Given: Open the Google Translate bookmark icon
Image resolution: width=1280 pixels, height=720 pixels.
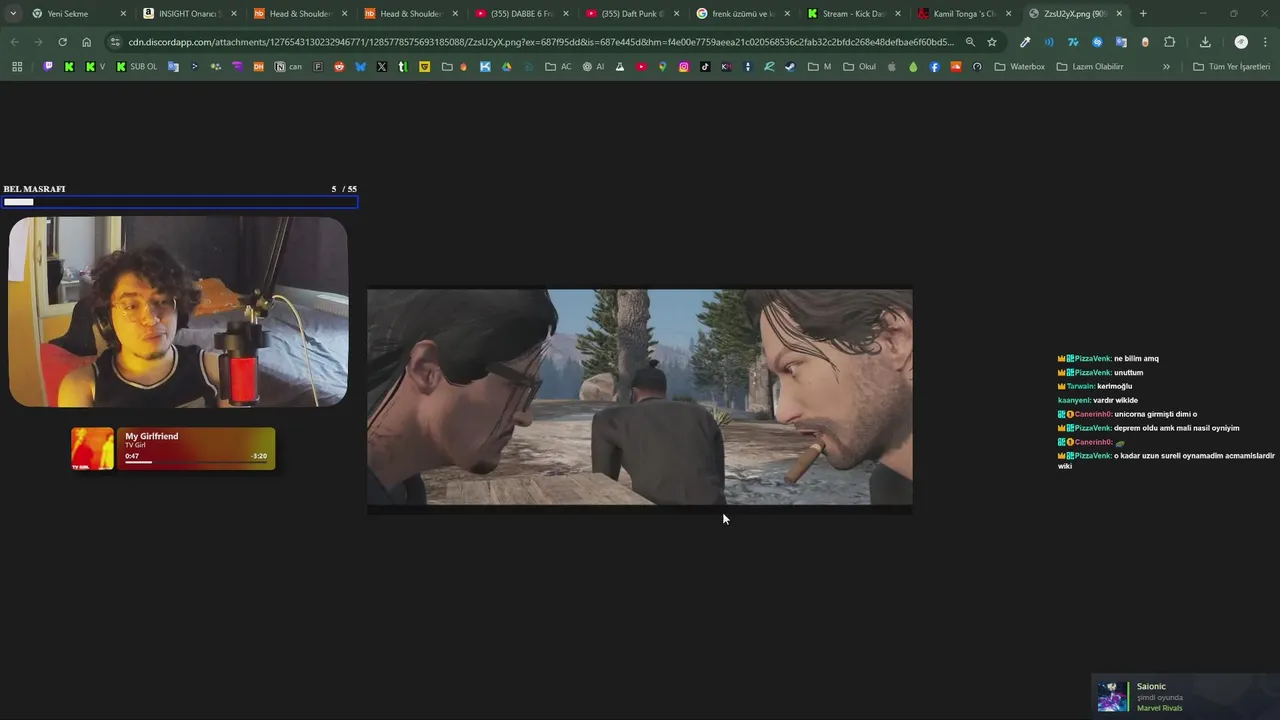Looking at the screenshot, I should coord(173,67).
